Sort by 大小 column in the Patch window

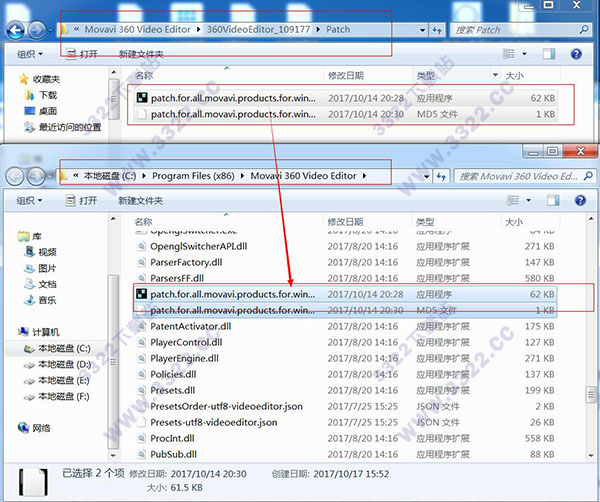[514, 75]
